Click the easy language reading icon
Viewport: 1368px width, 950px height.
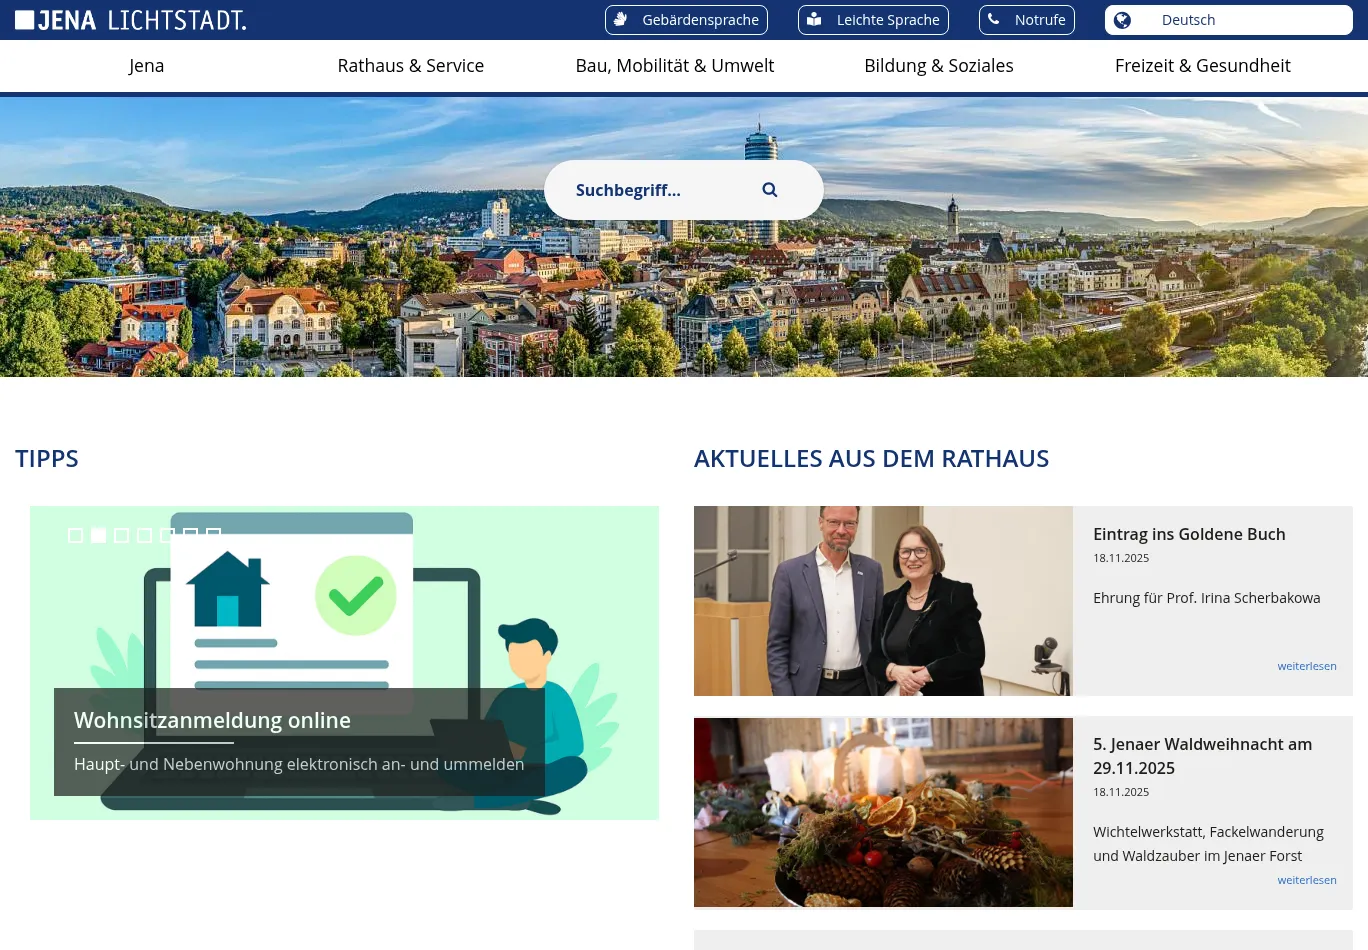coord(815,19)
